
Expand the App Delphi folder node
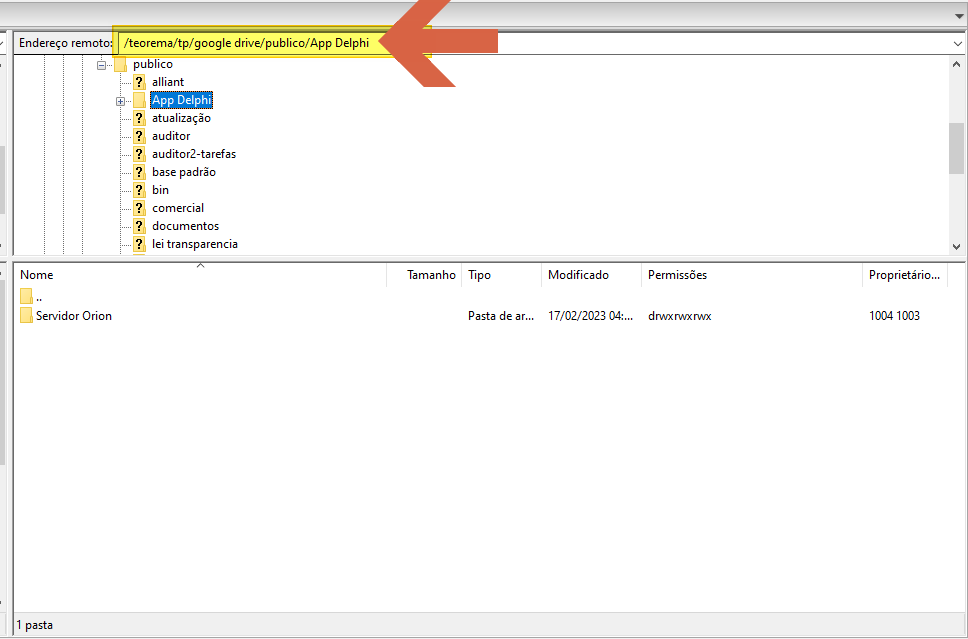tap(120, 101)
